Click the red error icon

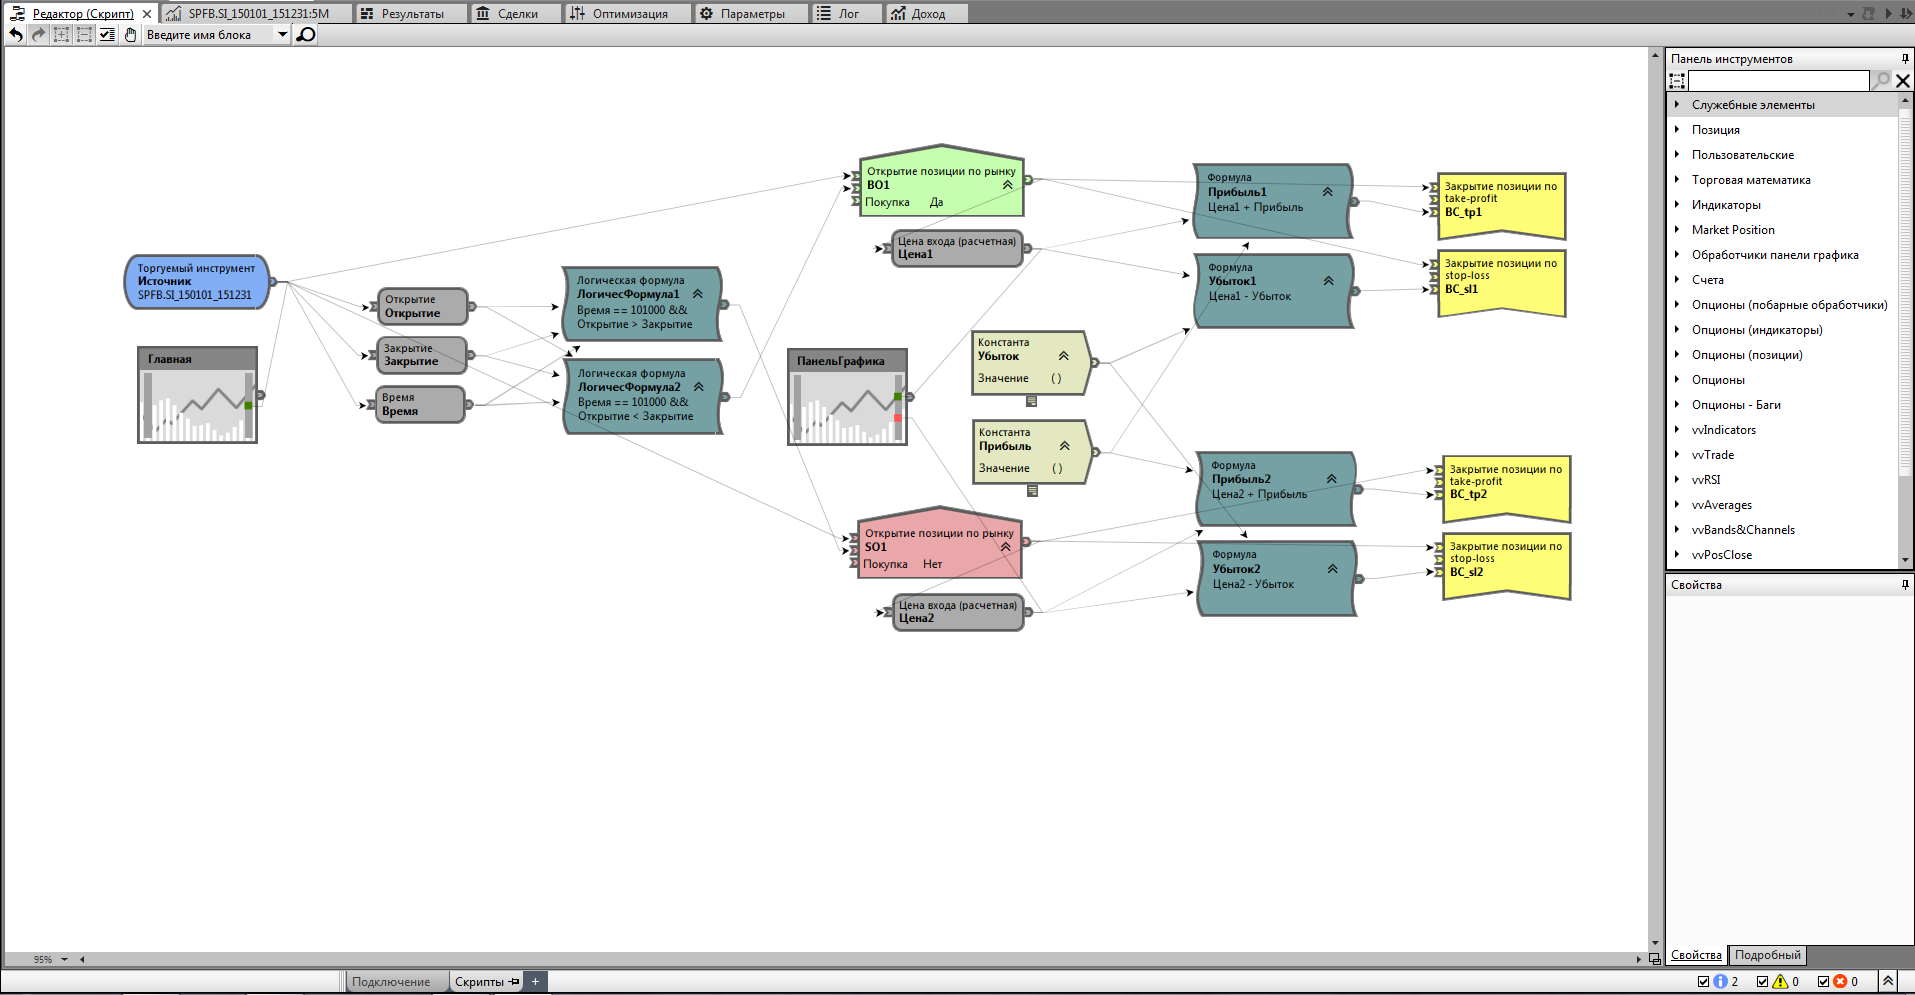tap(1840, 982)
